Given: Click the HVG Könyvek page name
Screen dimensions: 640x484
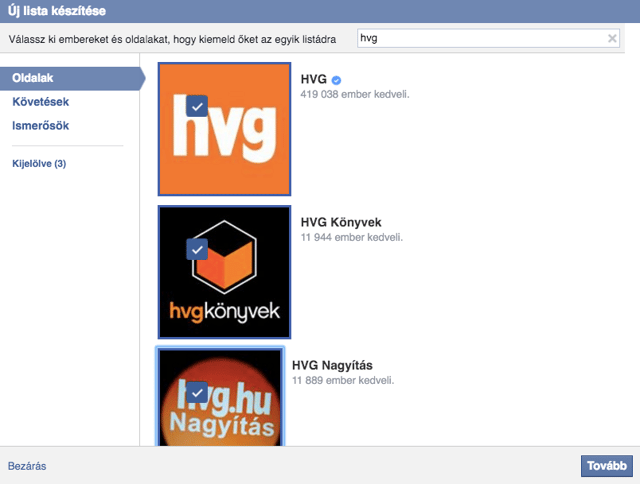Looking at the screenshot, I should (x=341, y=222).
